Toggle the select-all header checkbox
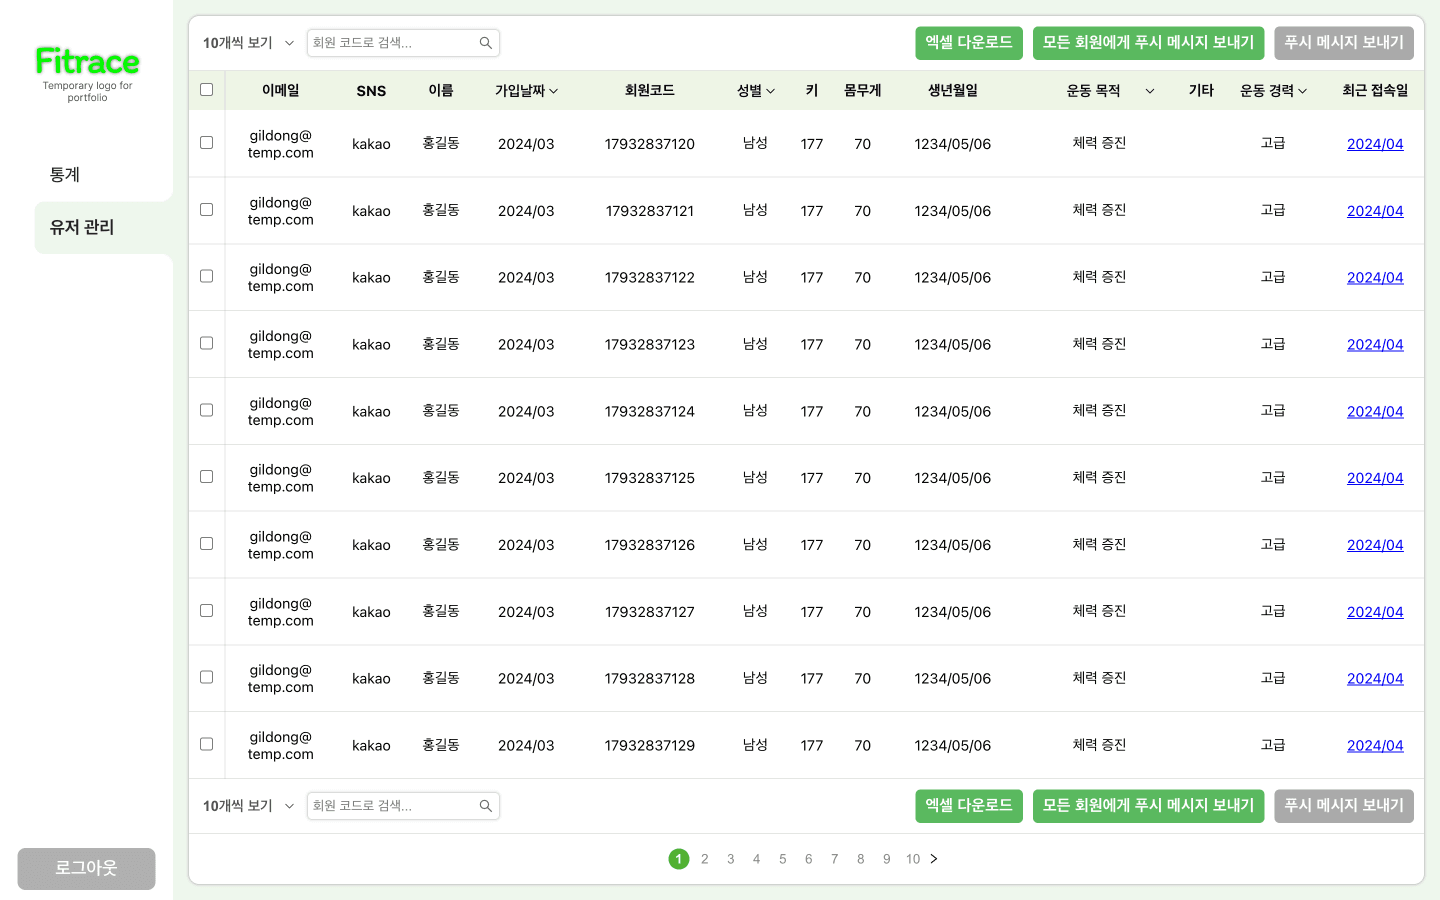 pyautogui.click(x=207, y=90)
